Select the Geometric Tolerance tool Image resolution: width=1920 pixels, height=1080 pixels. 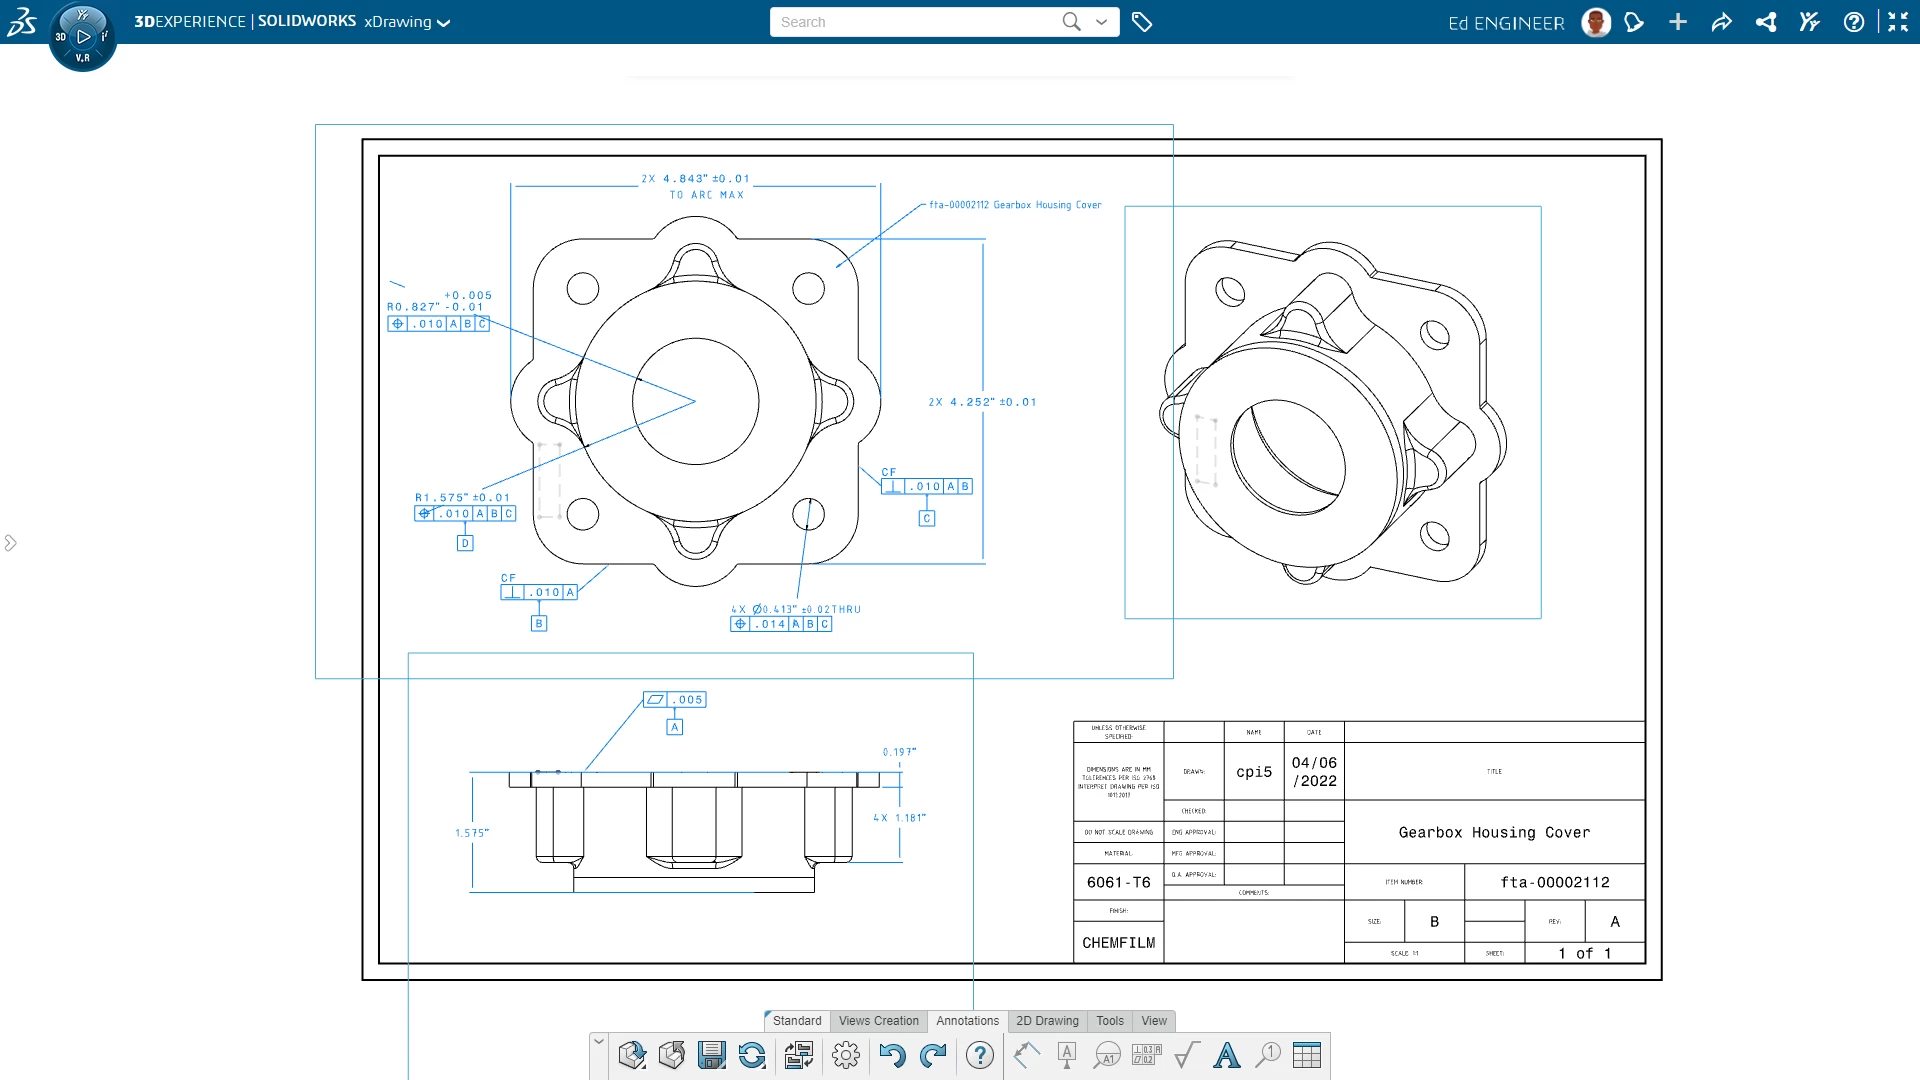[1146, 1055]
